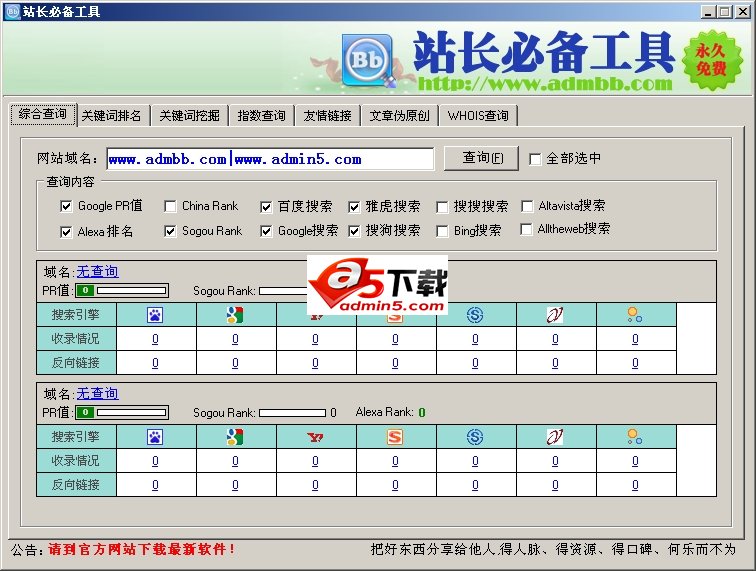Image resolution: width=756 pixels, height=571 pixels.
Task: Open the 文章伪原创 tab
Action: point(400,116)
